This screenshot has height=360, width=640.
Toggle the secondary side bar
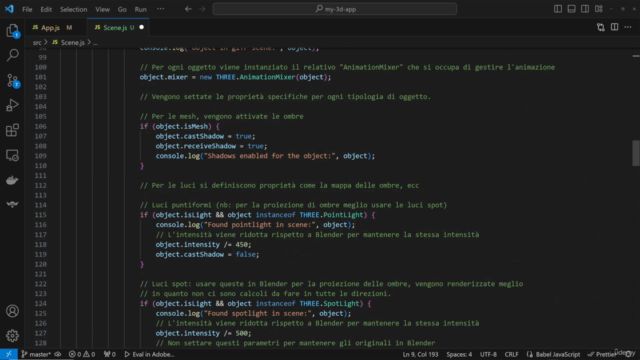click(585, 9)
